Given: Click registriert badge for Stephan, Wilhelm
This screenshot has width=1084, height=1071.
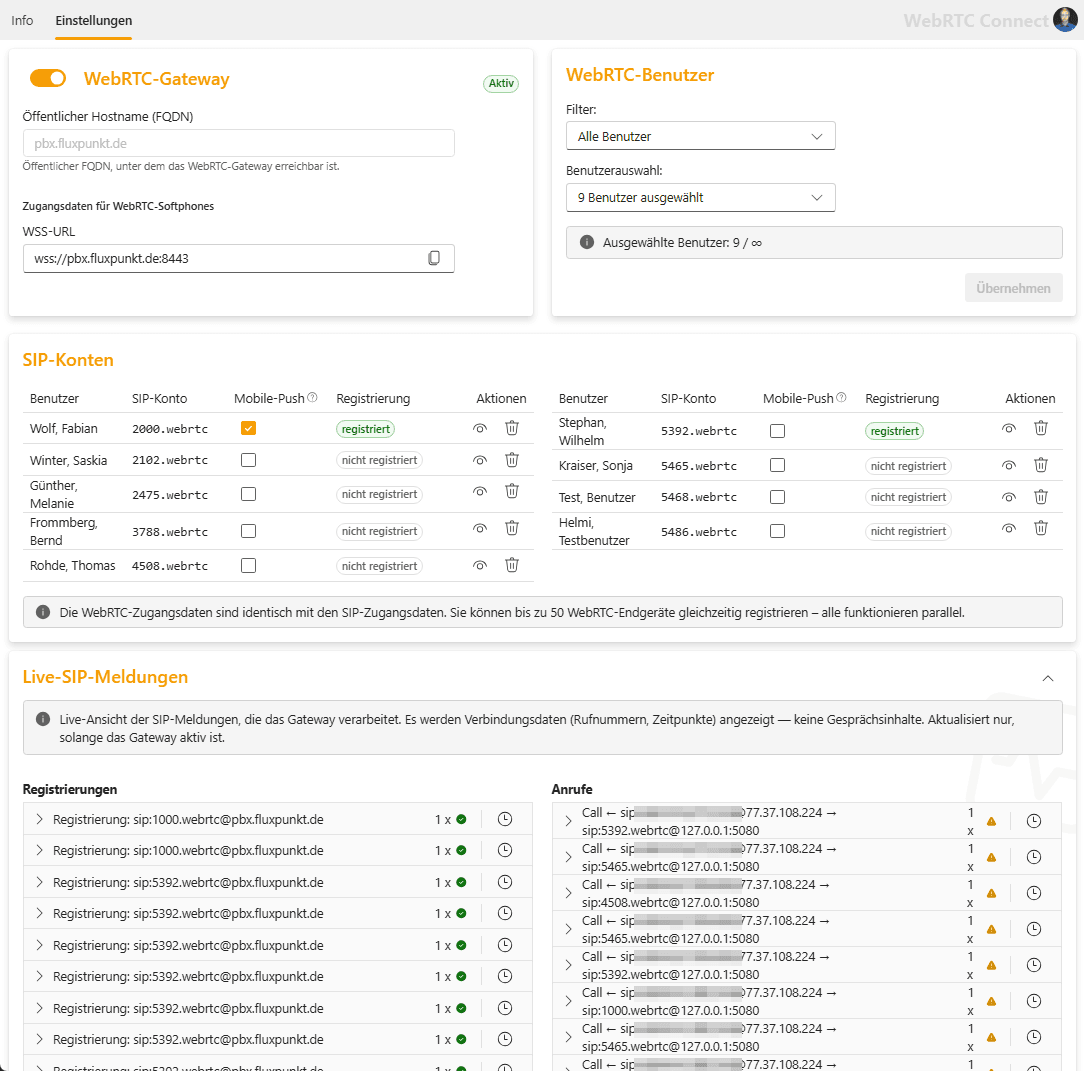Looking at the screenshot, I should [894, 431].
